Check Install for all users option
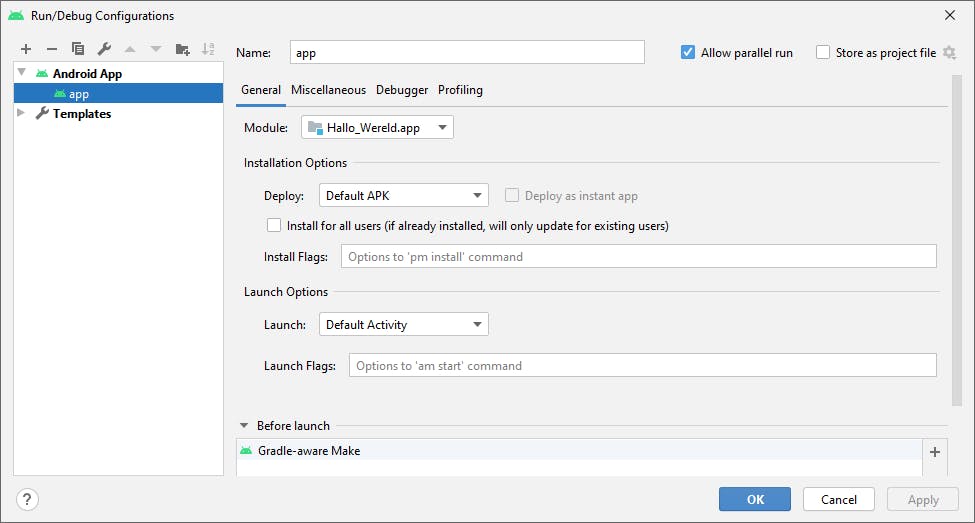The height and width of the screenshot is (523, 975). [x=274, y=226]
